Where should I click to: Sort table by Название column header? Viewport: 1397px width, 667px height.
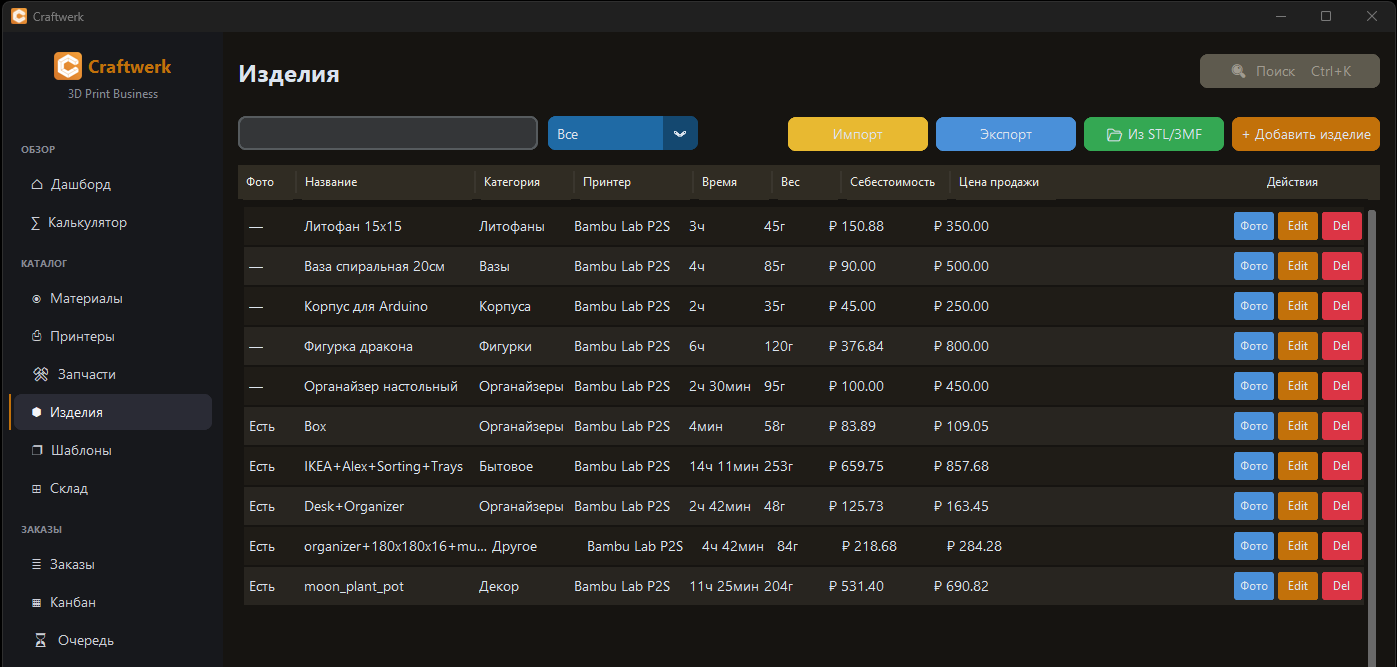(x=331, y=182)
